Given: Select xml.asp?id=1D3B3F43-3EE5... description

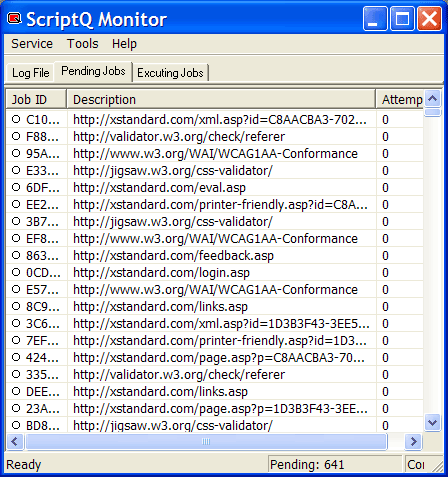Looking at the screenshot, I should click(x=221, y=324).
